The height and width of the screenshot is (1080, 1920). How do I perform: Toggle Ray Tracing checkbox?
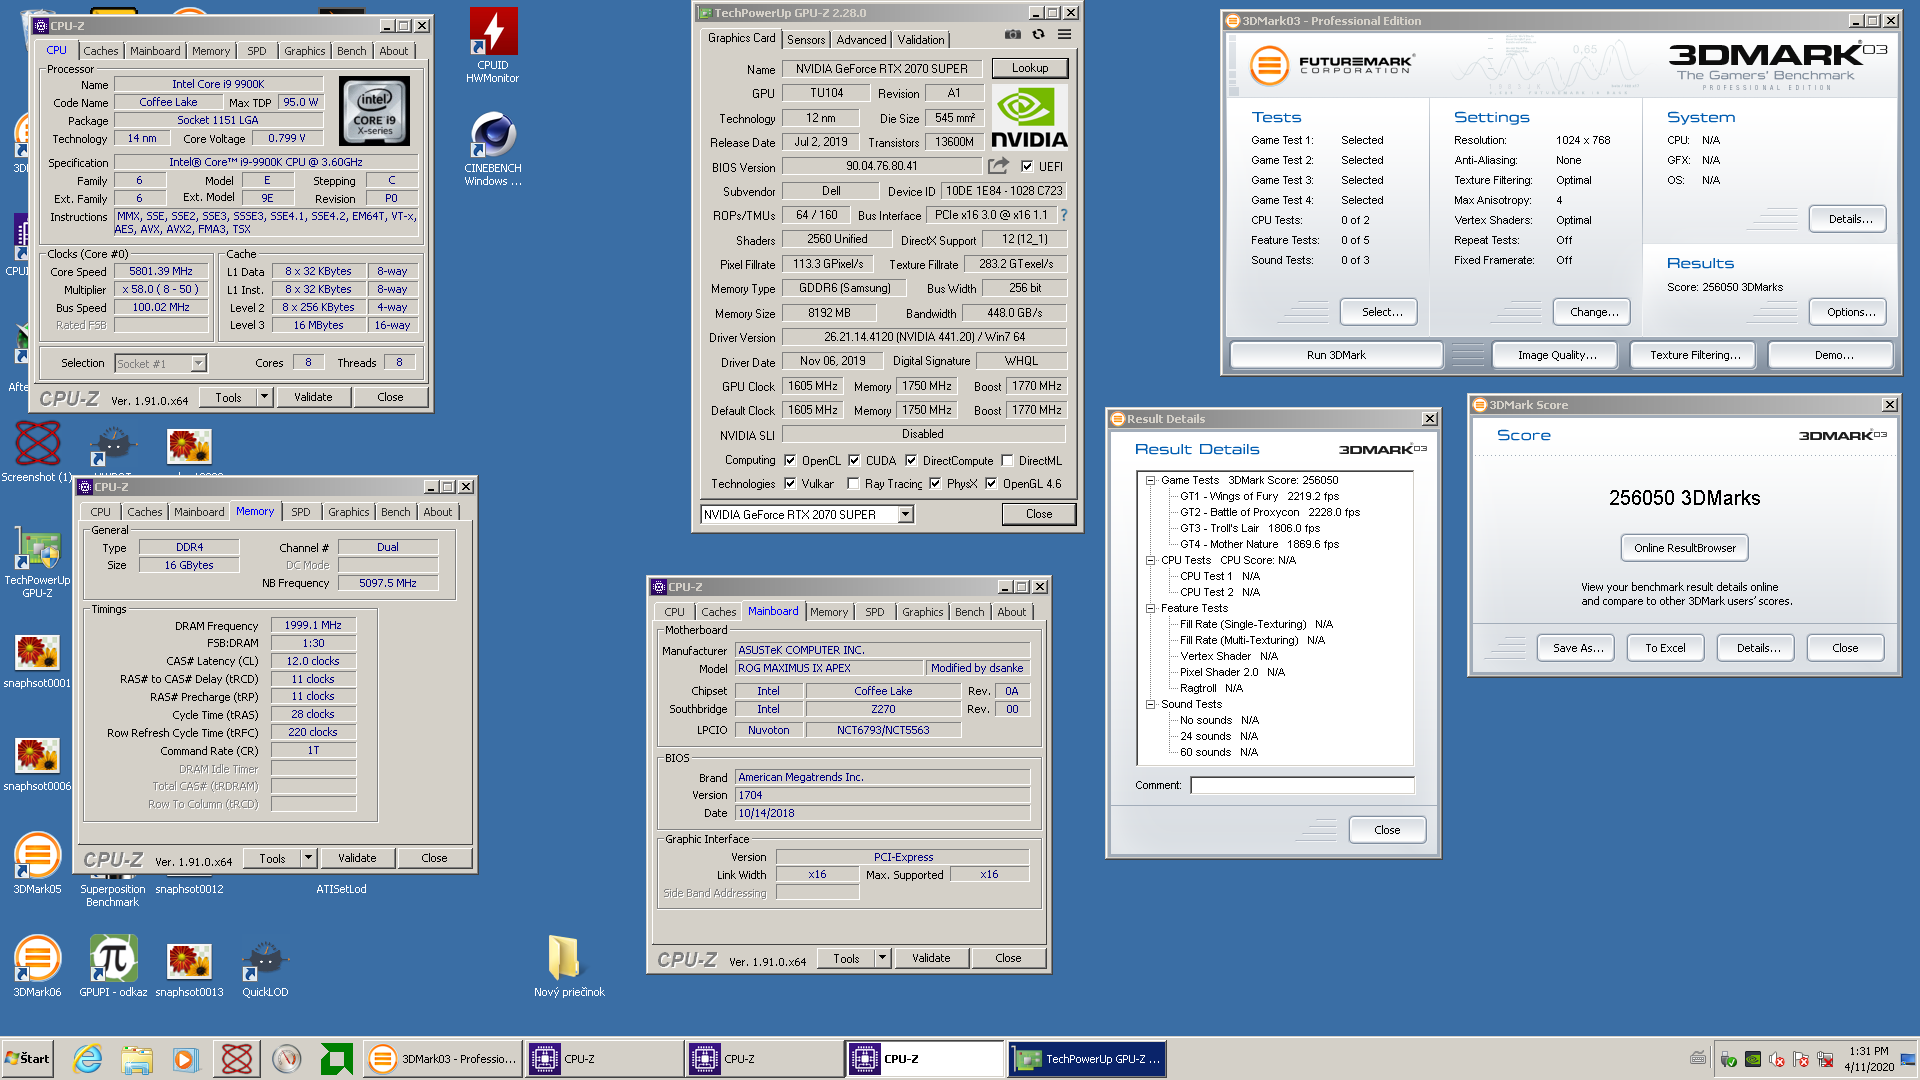coord(853,484)
